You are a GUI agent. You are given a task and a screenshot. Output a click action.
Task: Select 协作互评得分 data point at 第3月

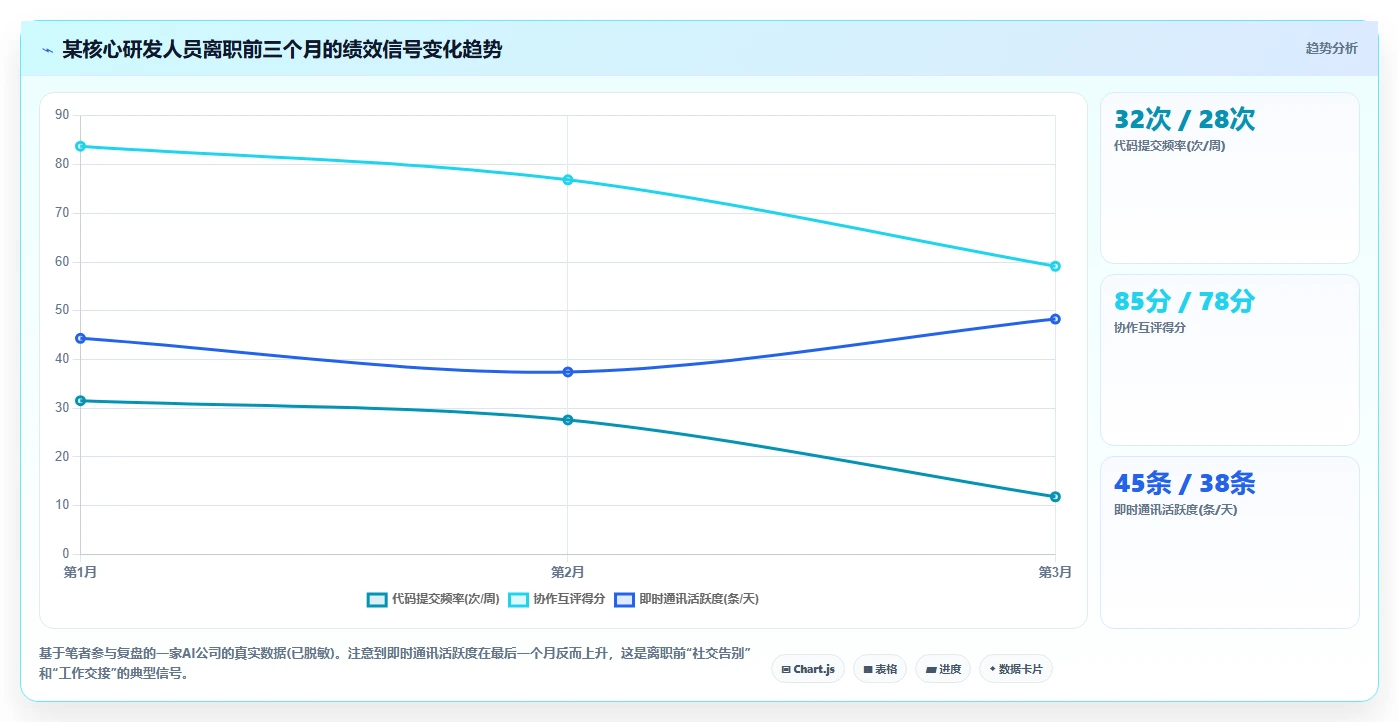pos(1055,266)
